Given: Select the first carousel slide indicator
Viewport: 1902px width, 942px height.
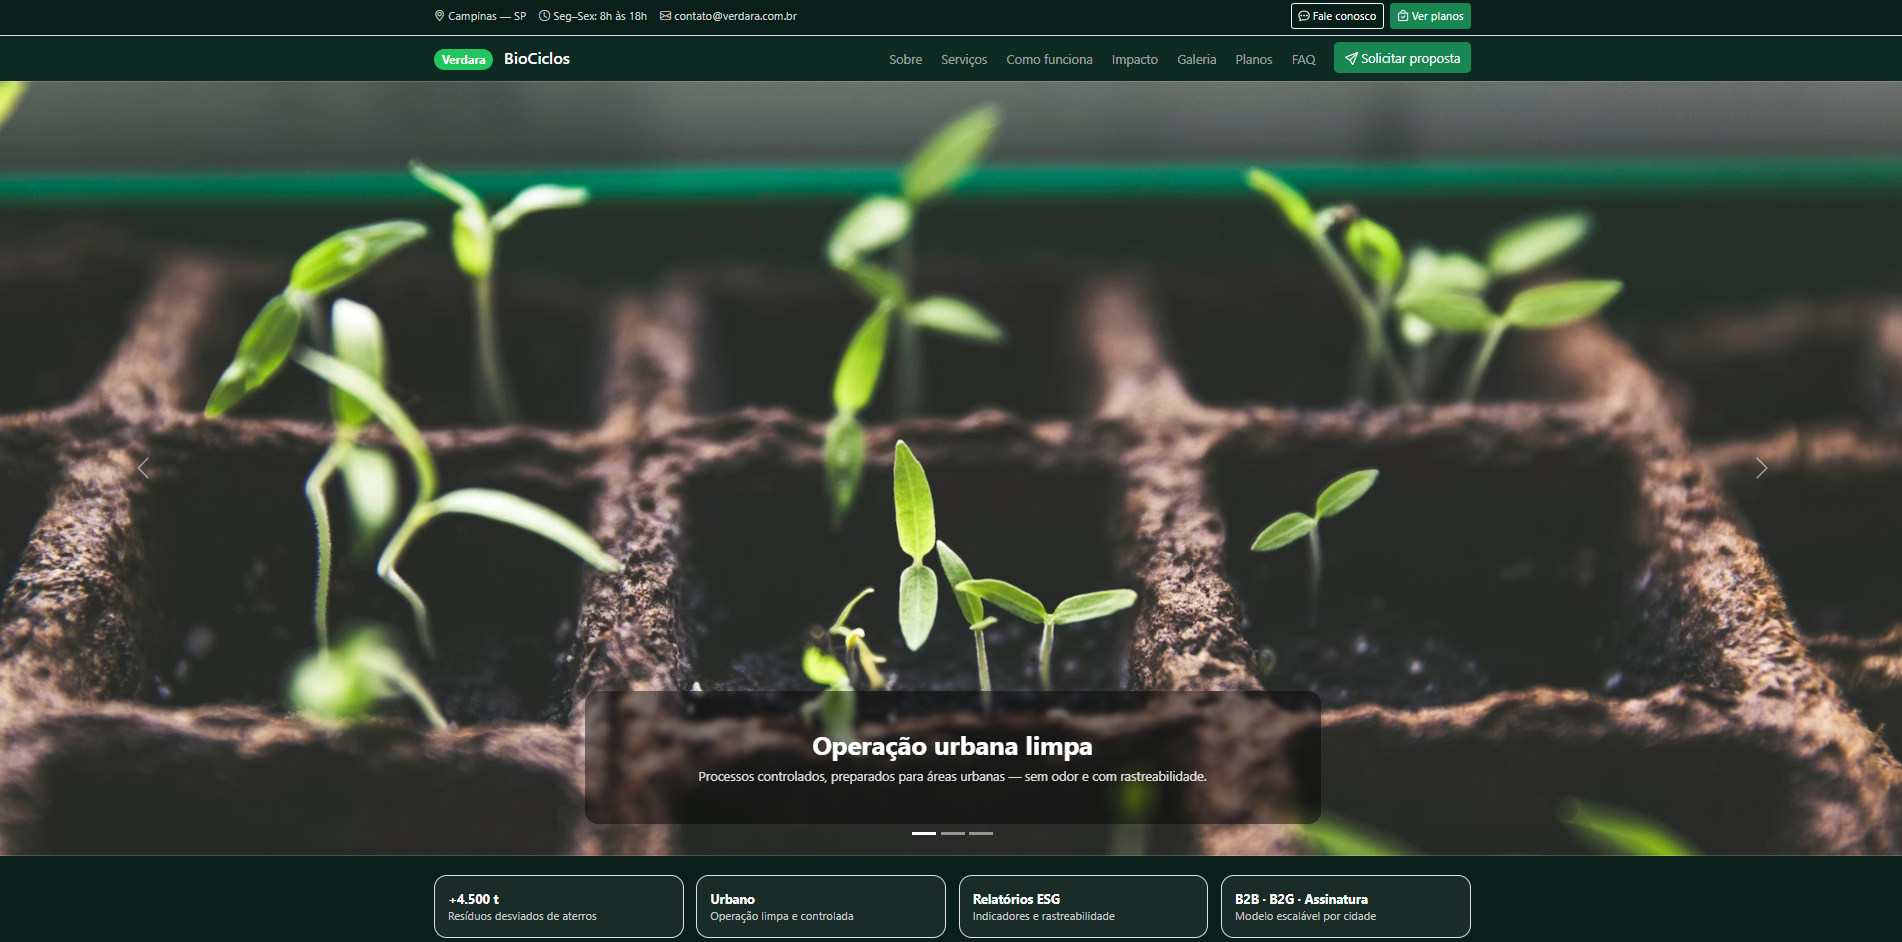Looking at the screenshot, I should tap(924, 833).
